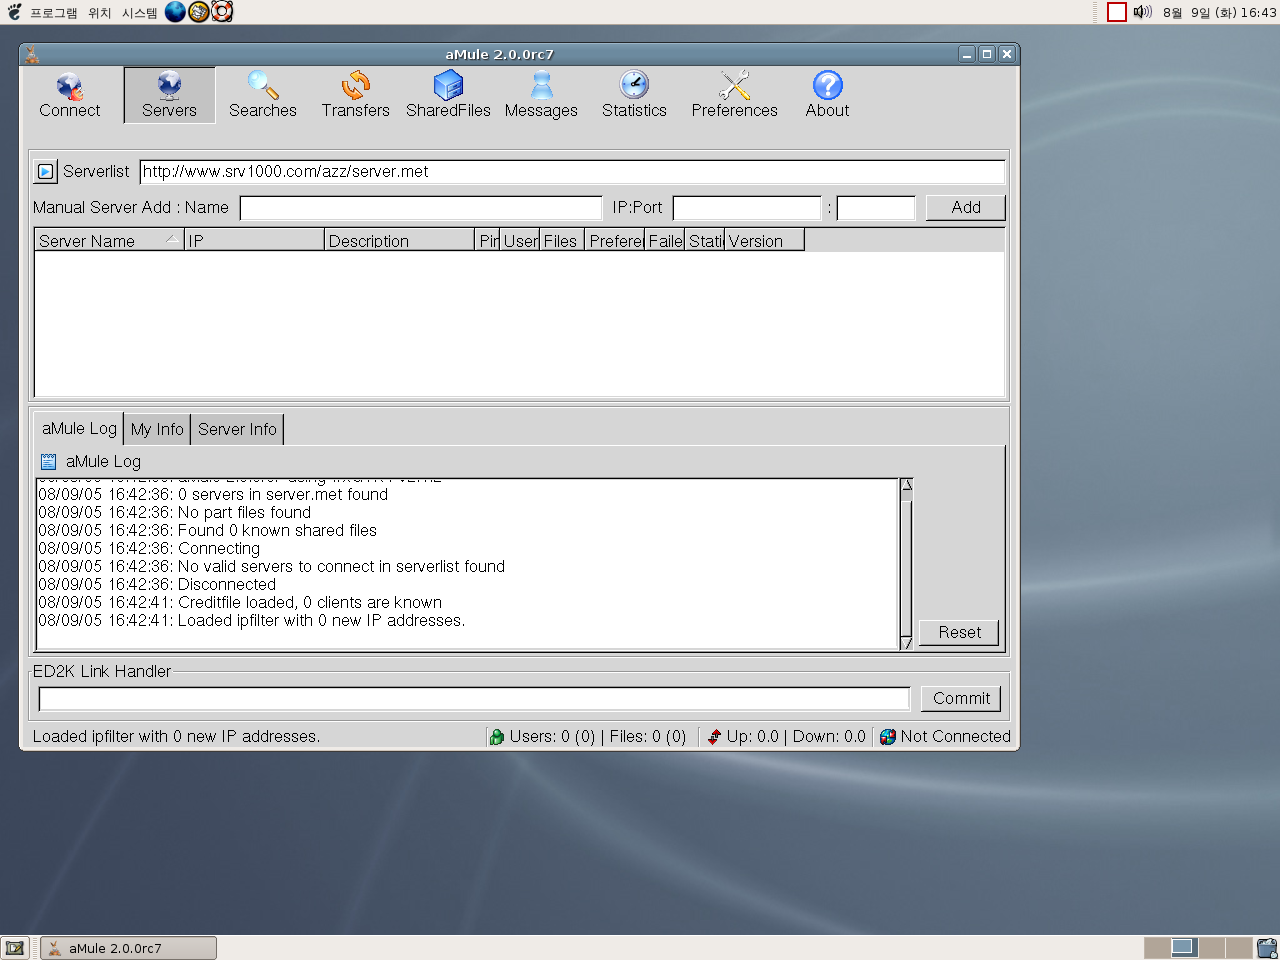This screenshot has height=960, width=1280.
Task: Click the Not Connected globe icon
Action: click(888, 737)
